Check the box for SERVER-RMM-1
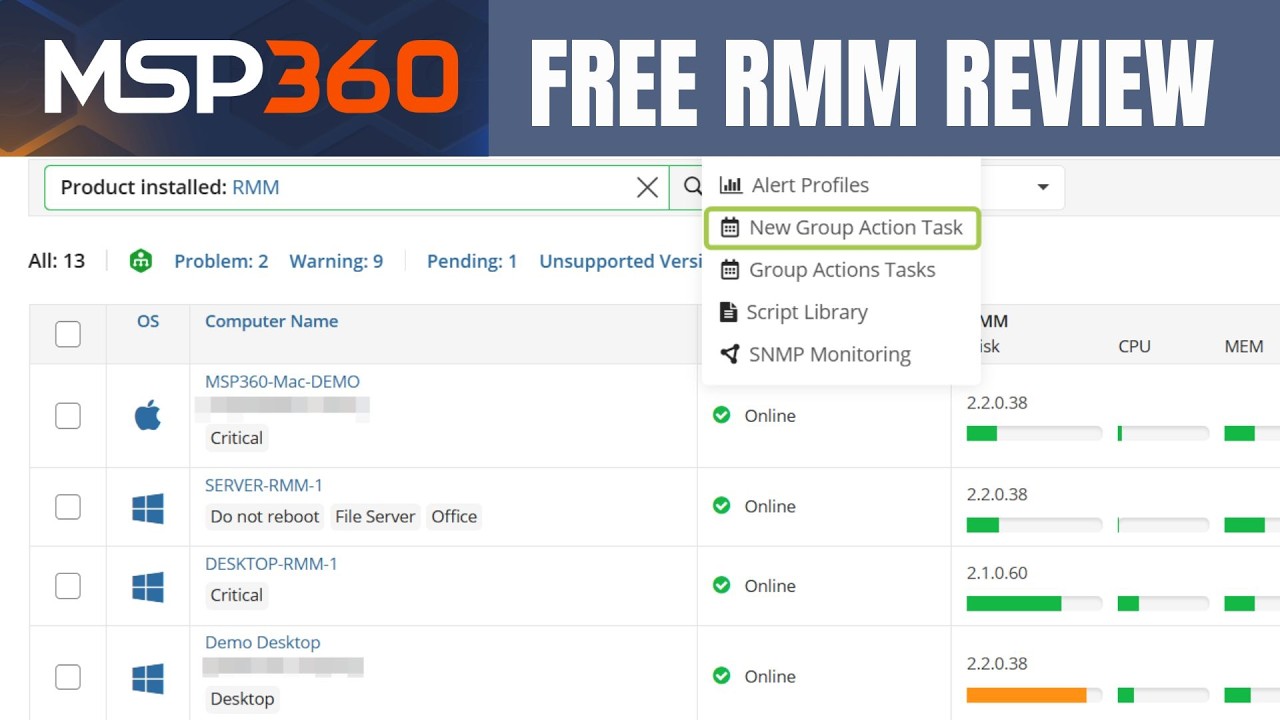Viewport: 1280px width, 720px height. pos(68,506)
